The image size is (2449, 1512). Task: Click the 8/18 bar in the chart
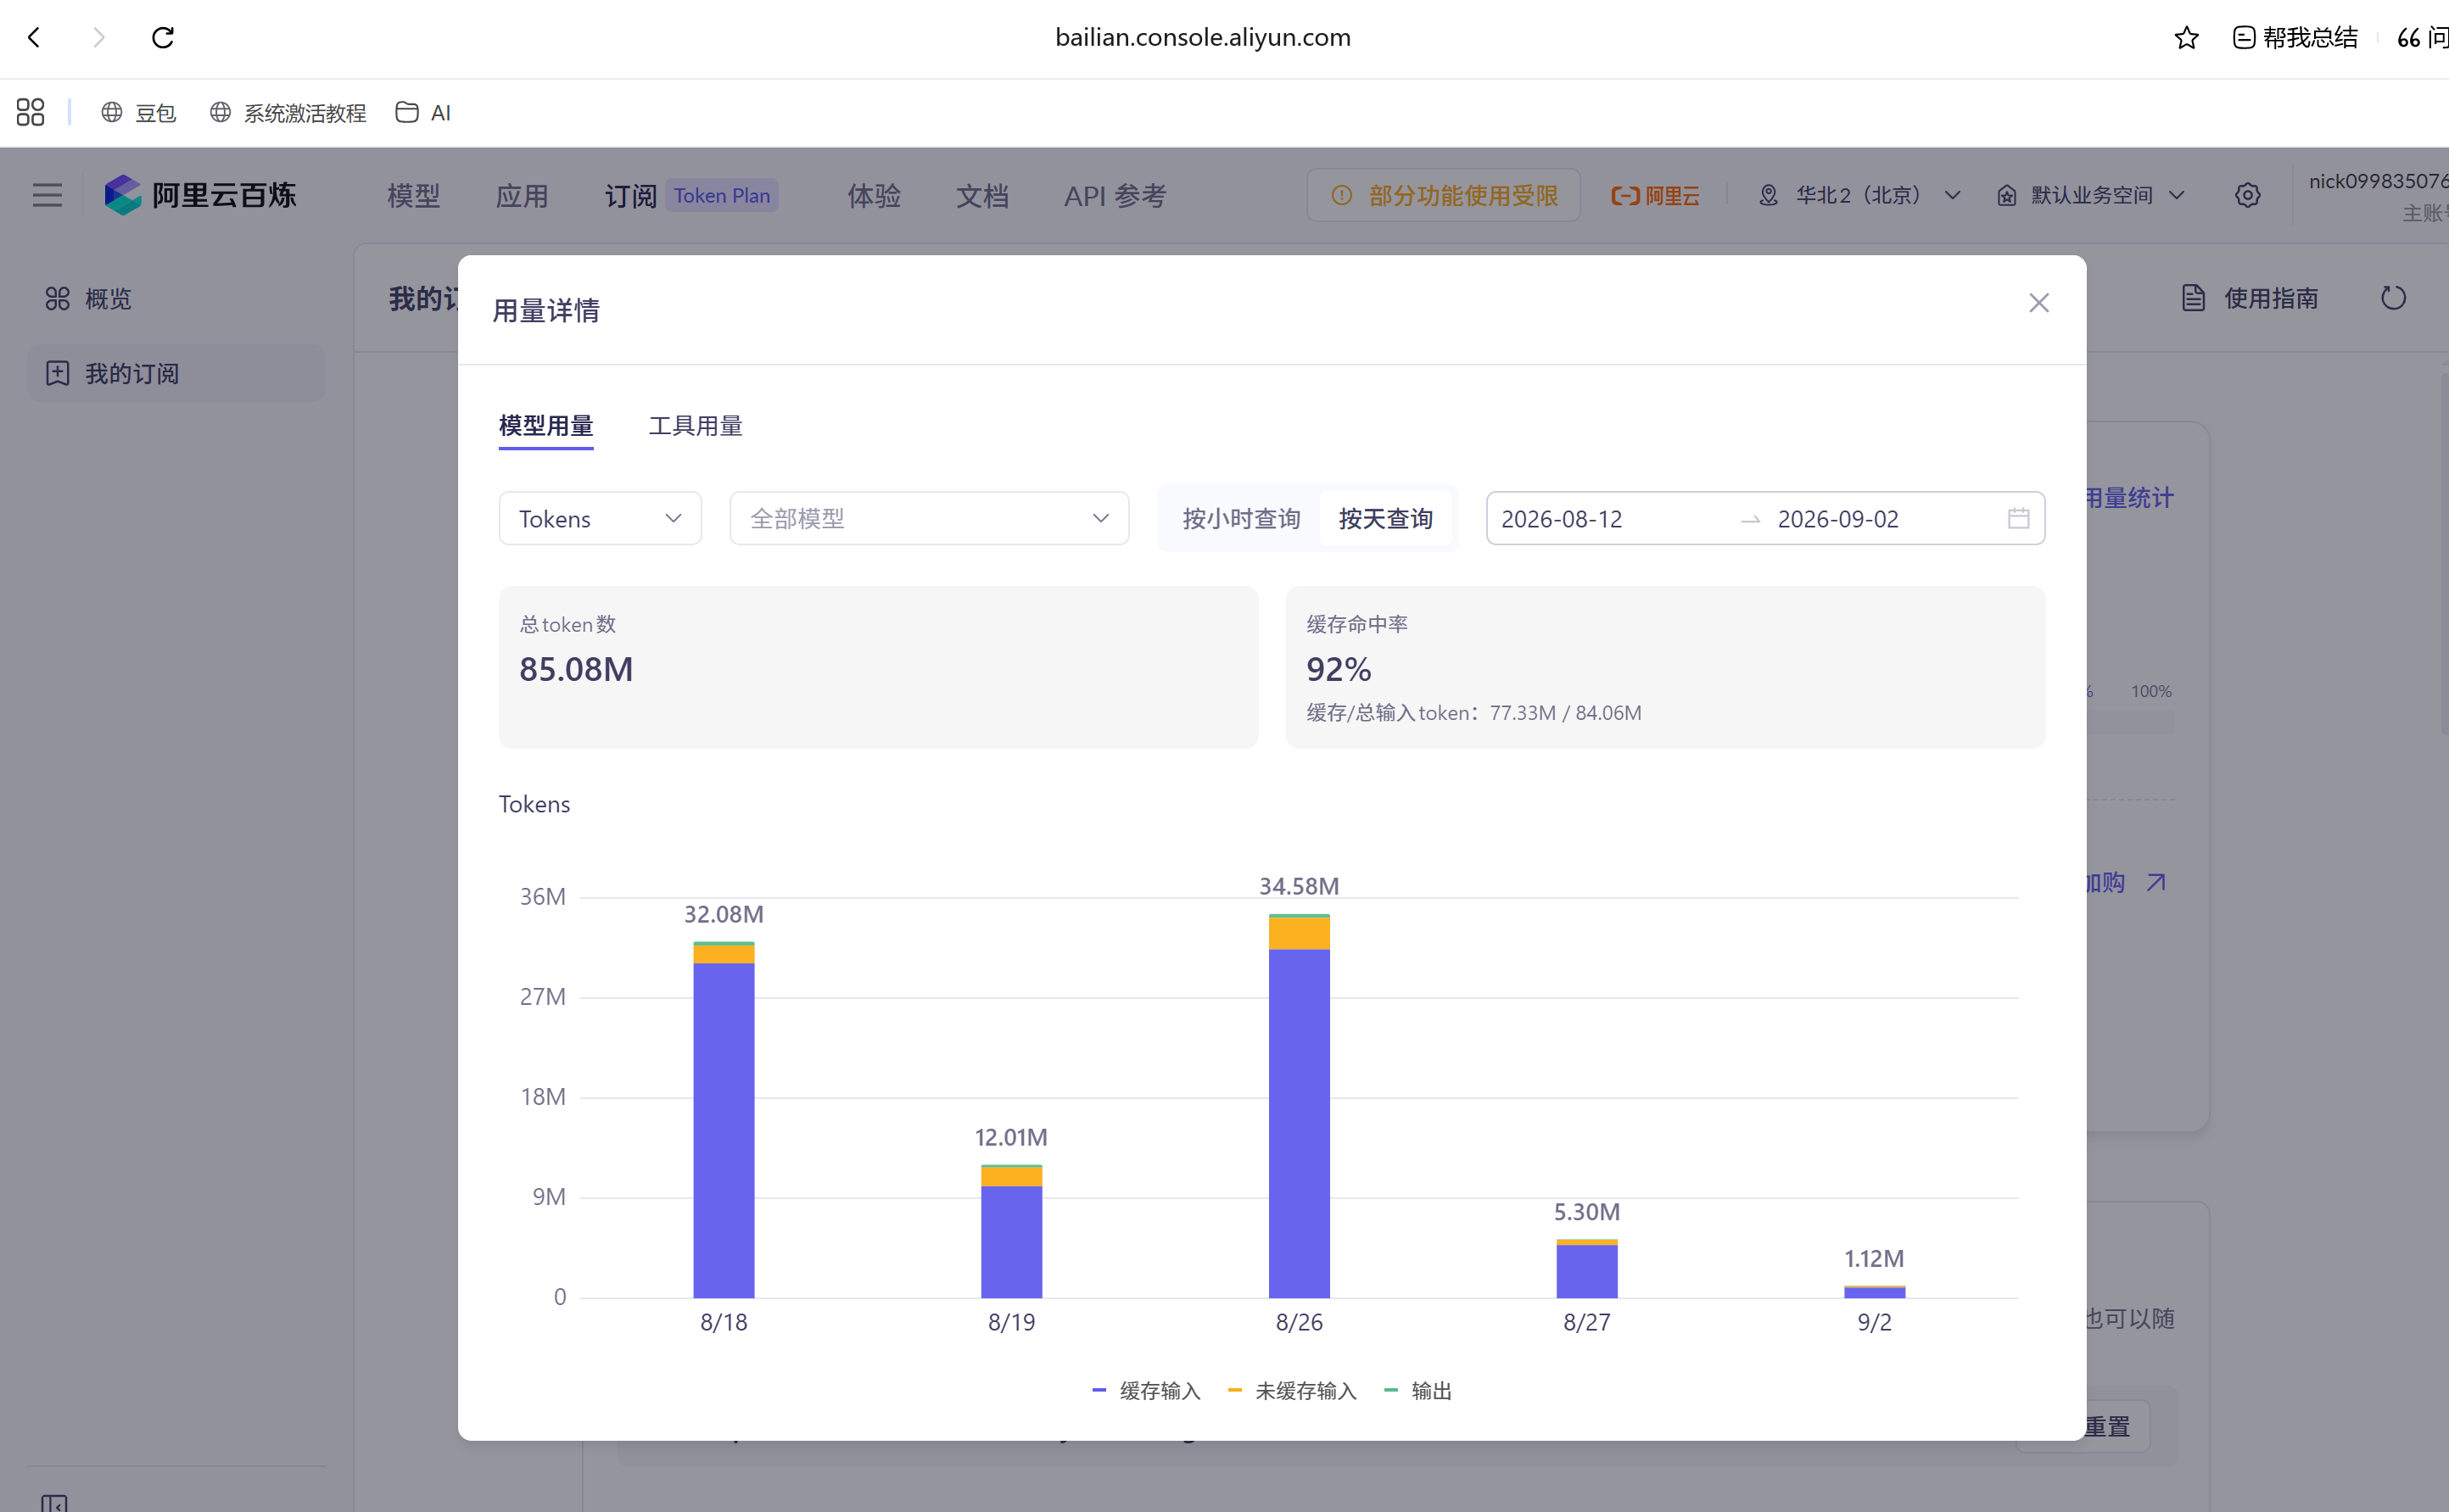point(724,1120)
